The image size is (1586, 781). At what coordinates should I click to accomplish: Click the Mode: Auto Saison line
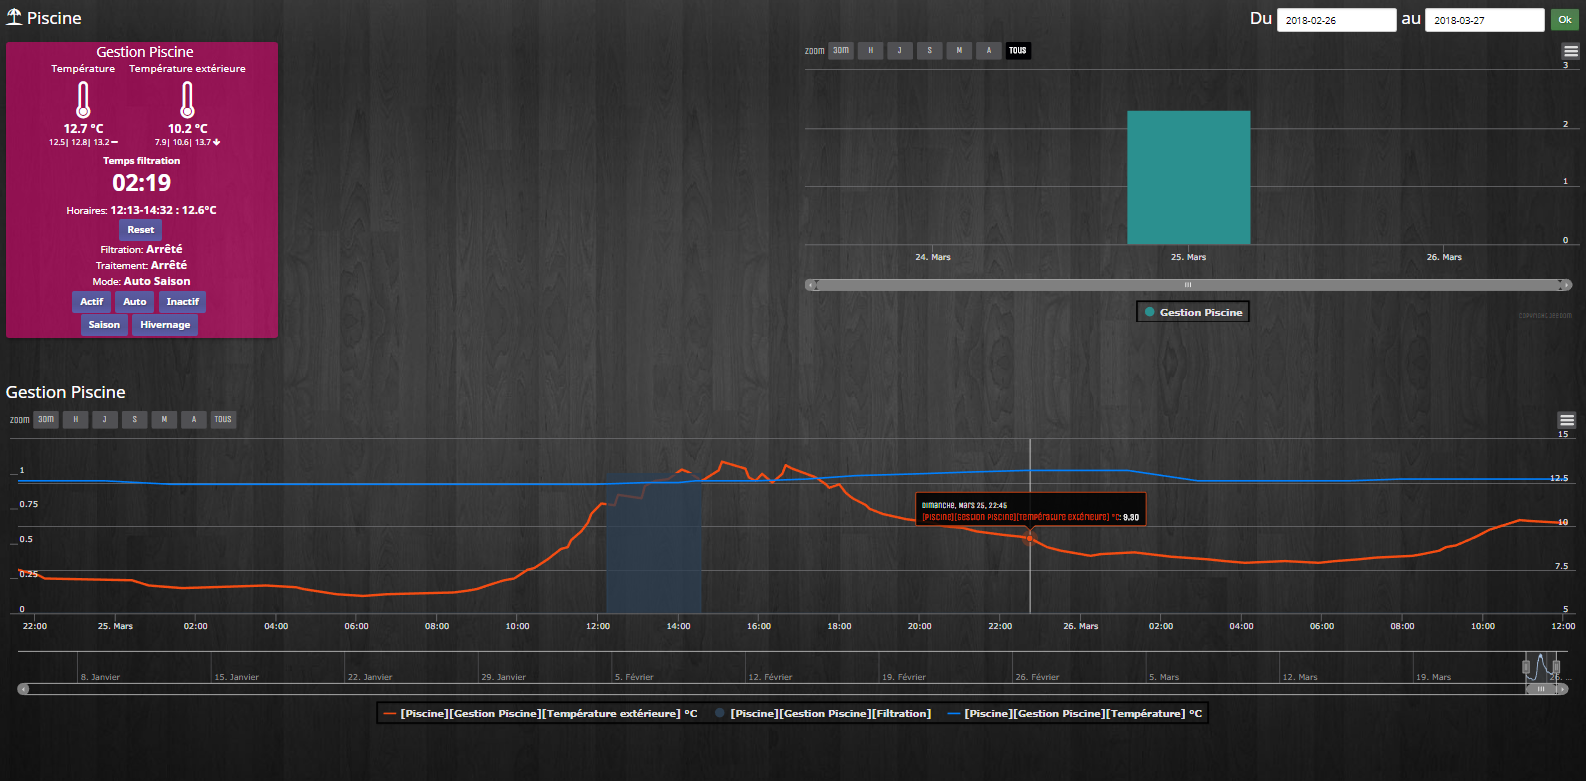(x=141, y=281)
